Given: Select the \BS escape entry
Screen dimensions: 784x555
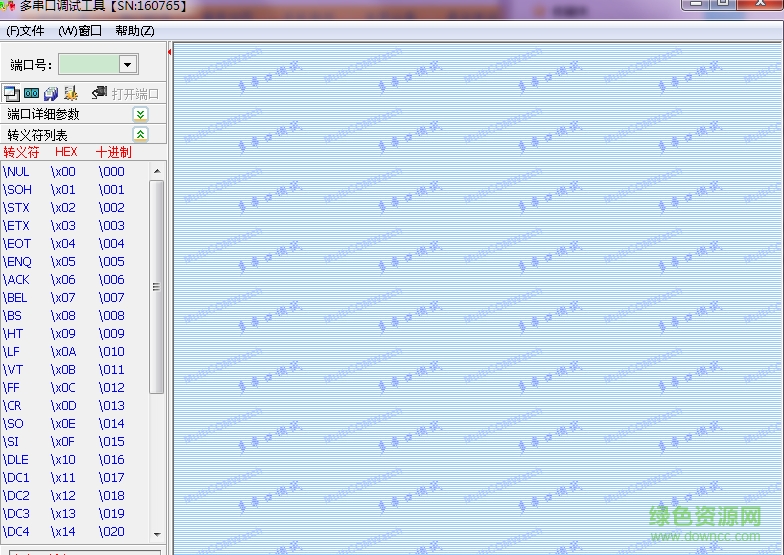Looking at the screenshot, I should tap(12, 316).
